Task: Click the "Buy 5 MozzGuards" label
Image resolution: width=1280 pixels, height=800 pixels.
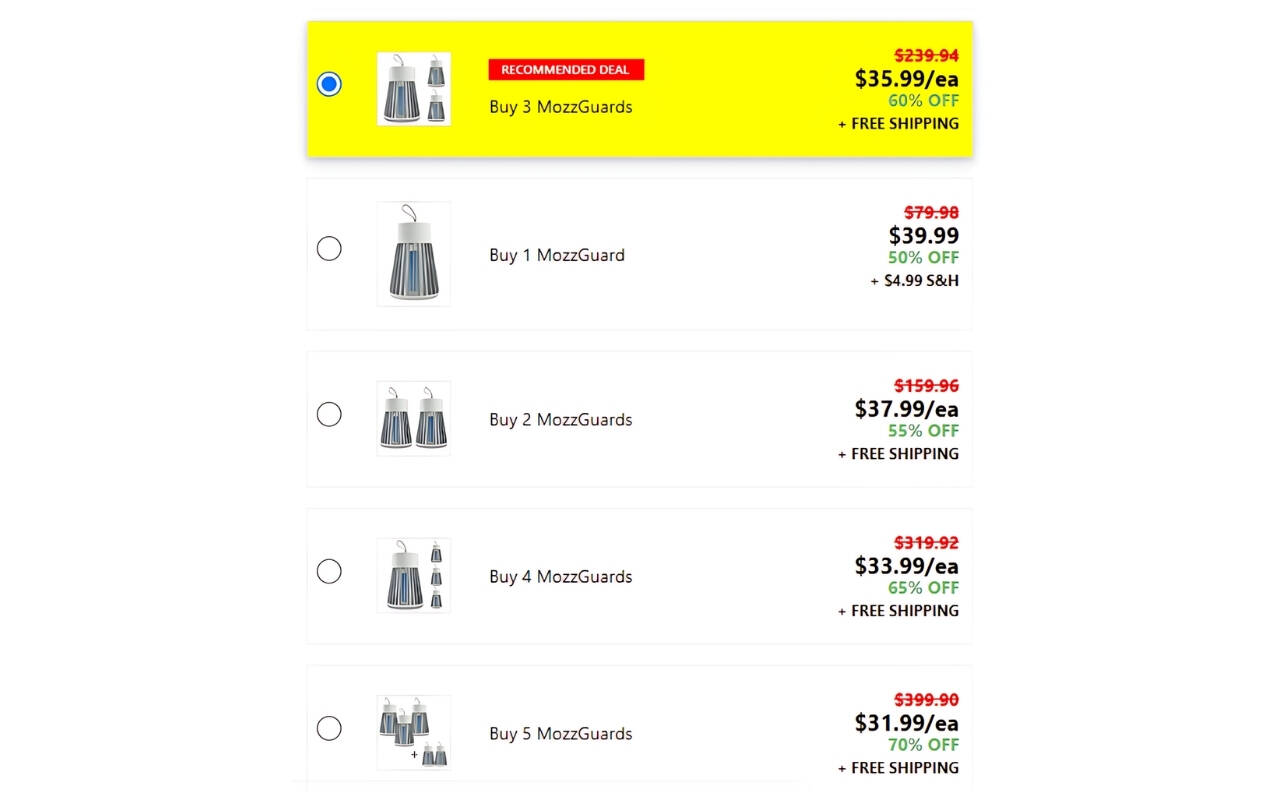Action: [561, 734]
